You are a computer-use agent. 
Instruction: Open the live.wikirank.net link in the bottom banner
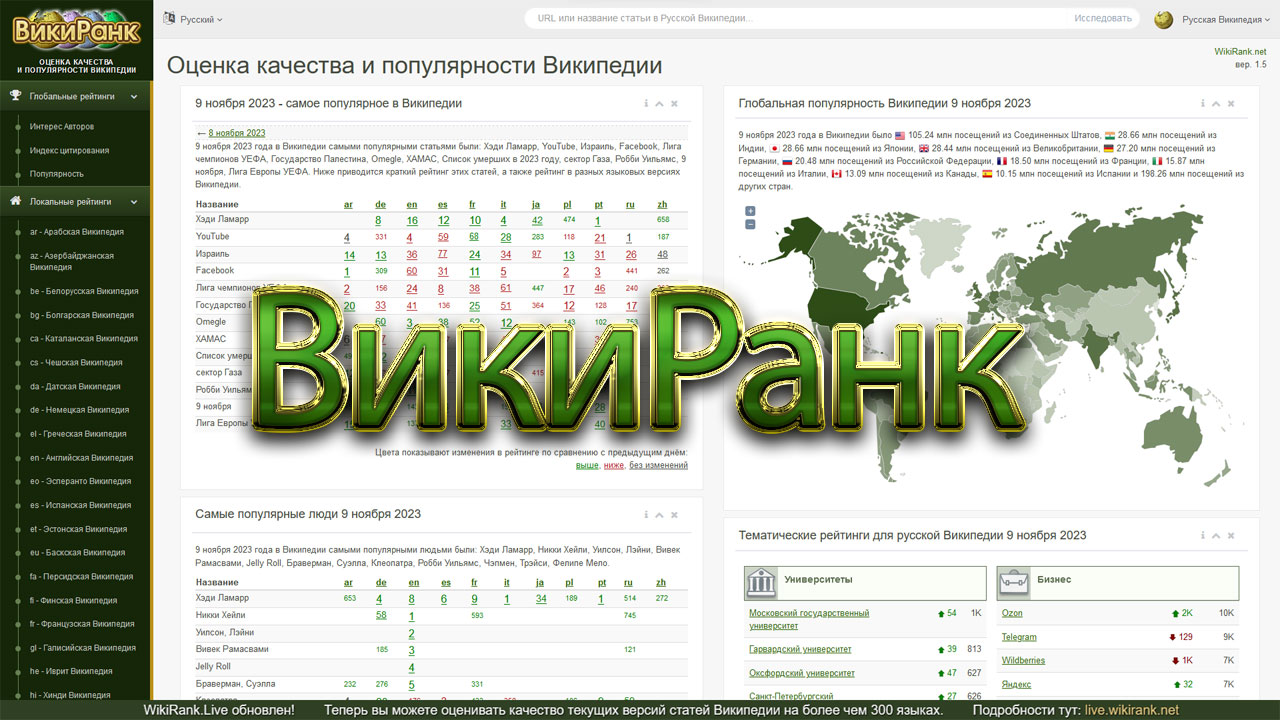(1132, 710)
